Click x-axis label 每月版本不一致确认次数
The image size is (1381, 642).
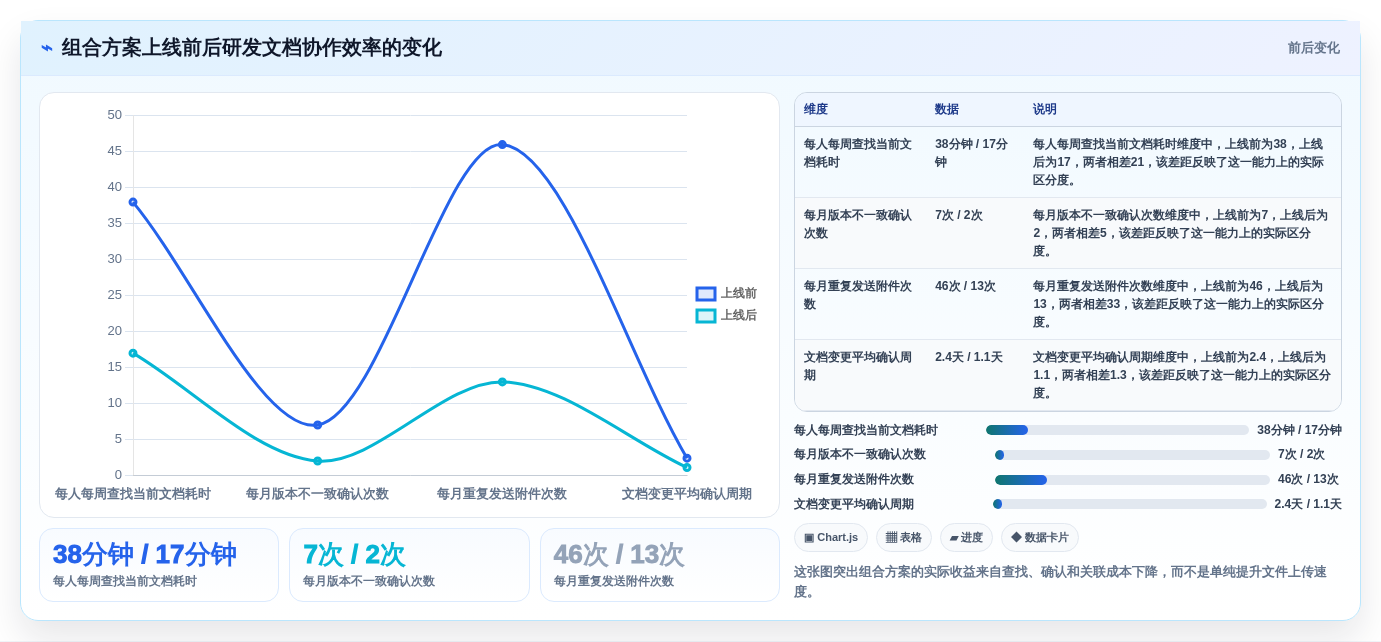[317, 494]
